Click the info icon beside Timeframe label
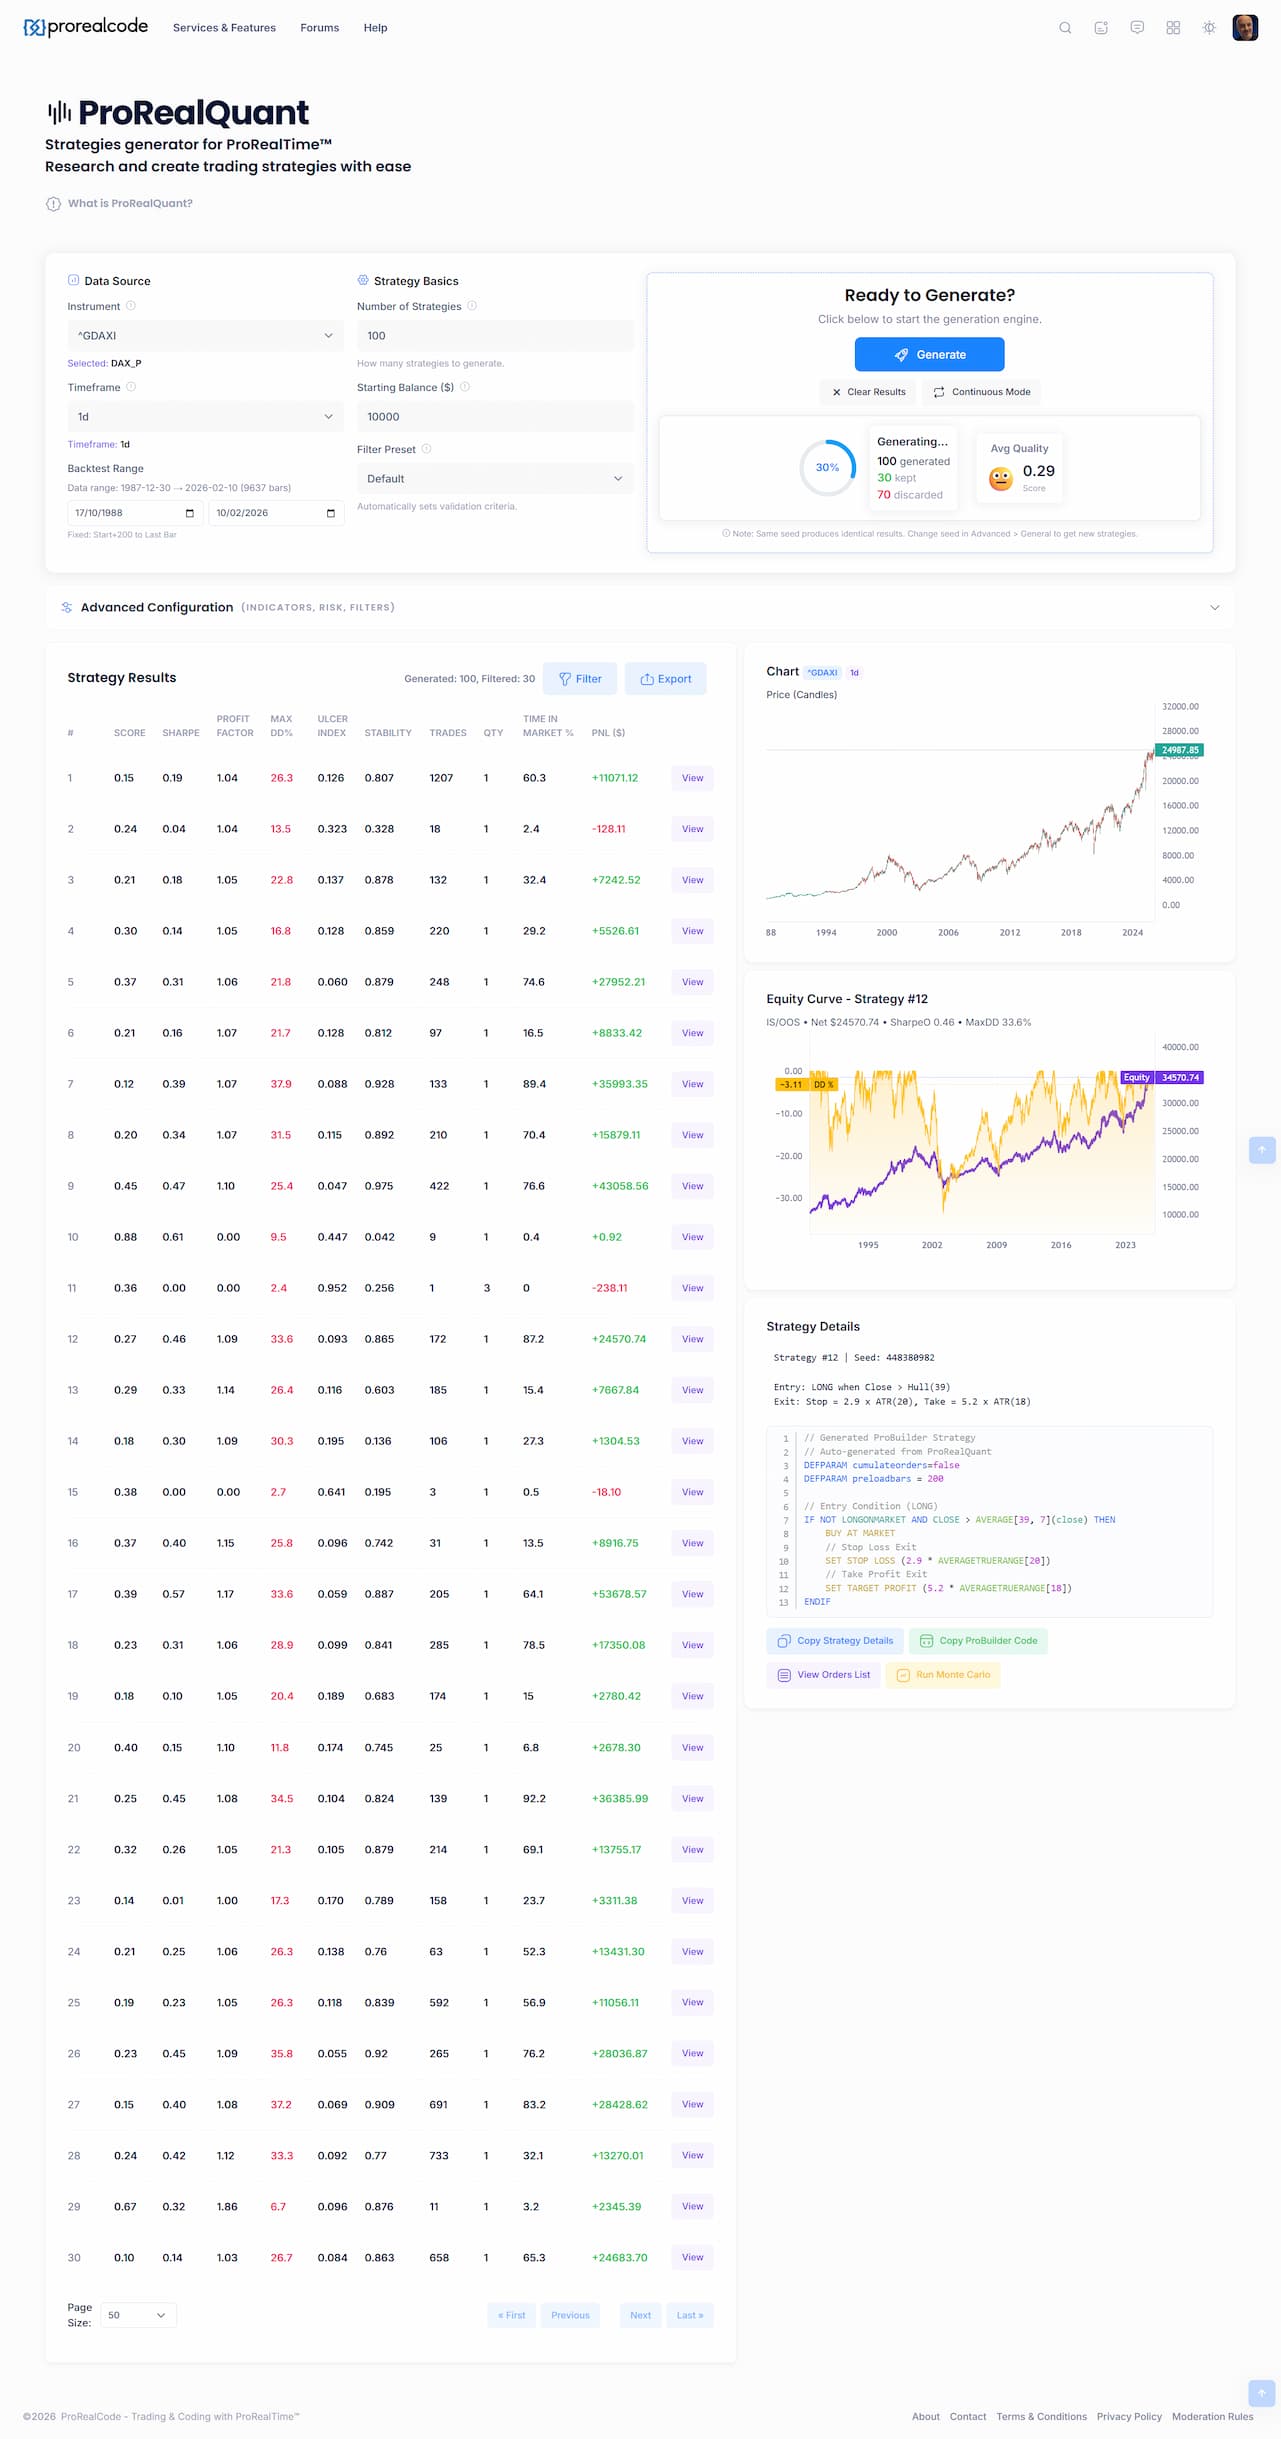This screenshot has width=1281, height=2439. (131, 387)
